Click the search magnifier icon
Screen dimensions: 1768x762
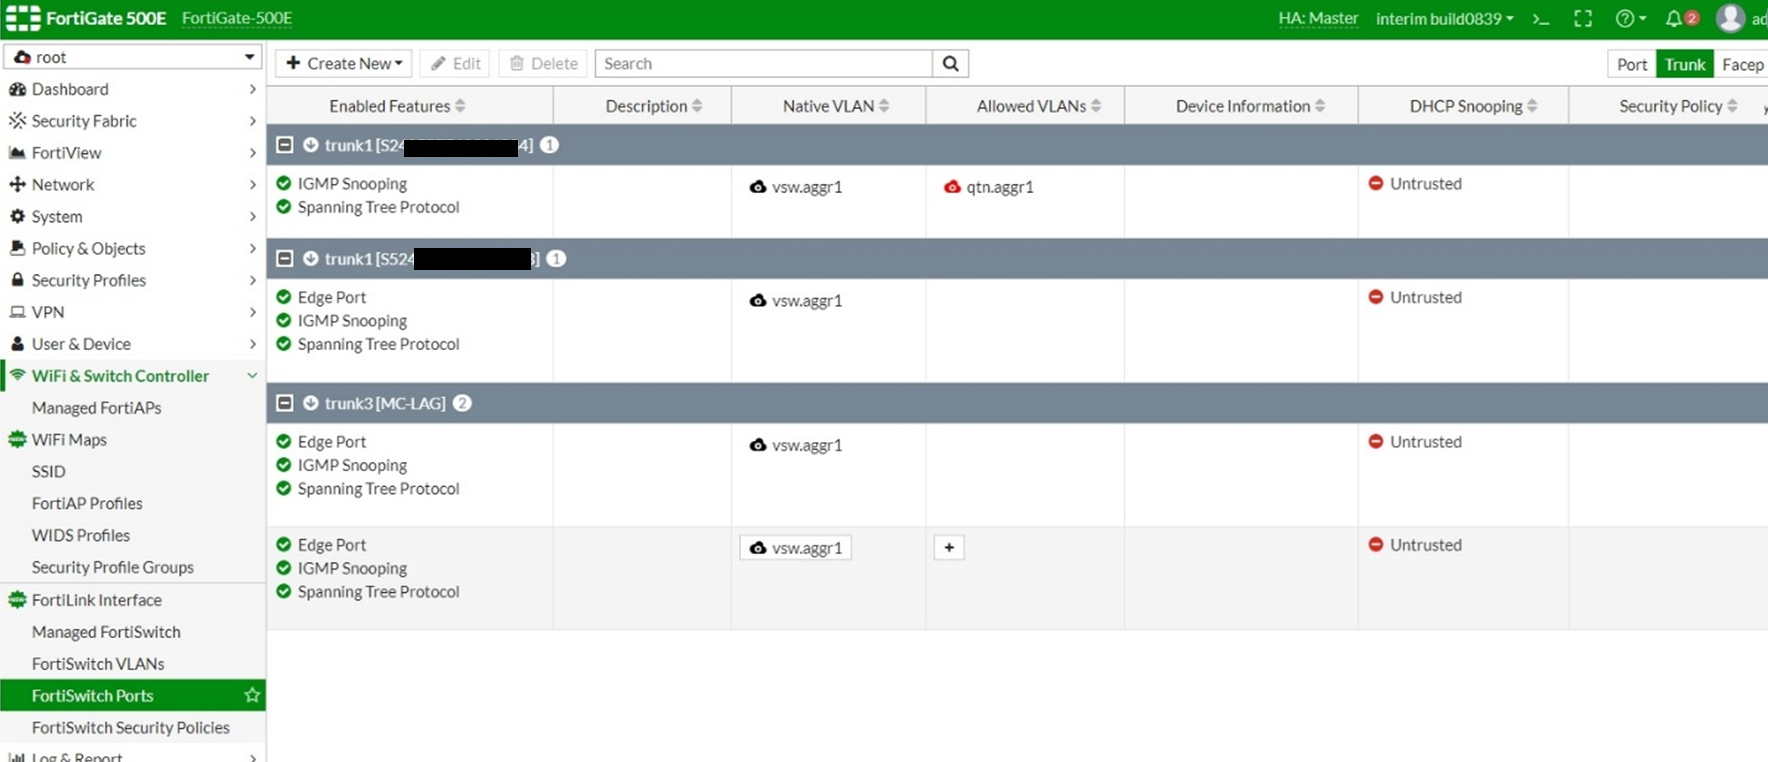coord(950,64)
